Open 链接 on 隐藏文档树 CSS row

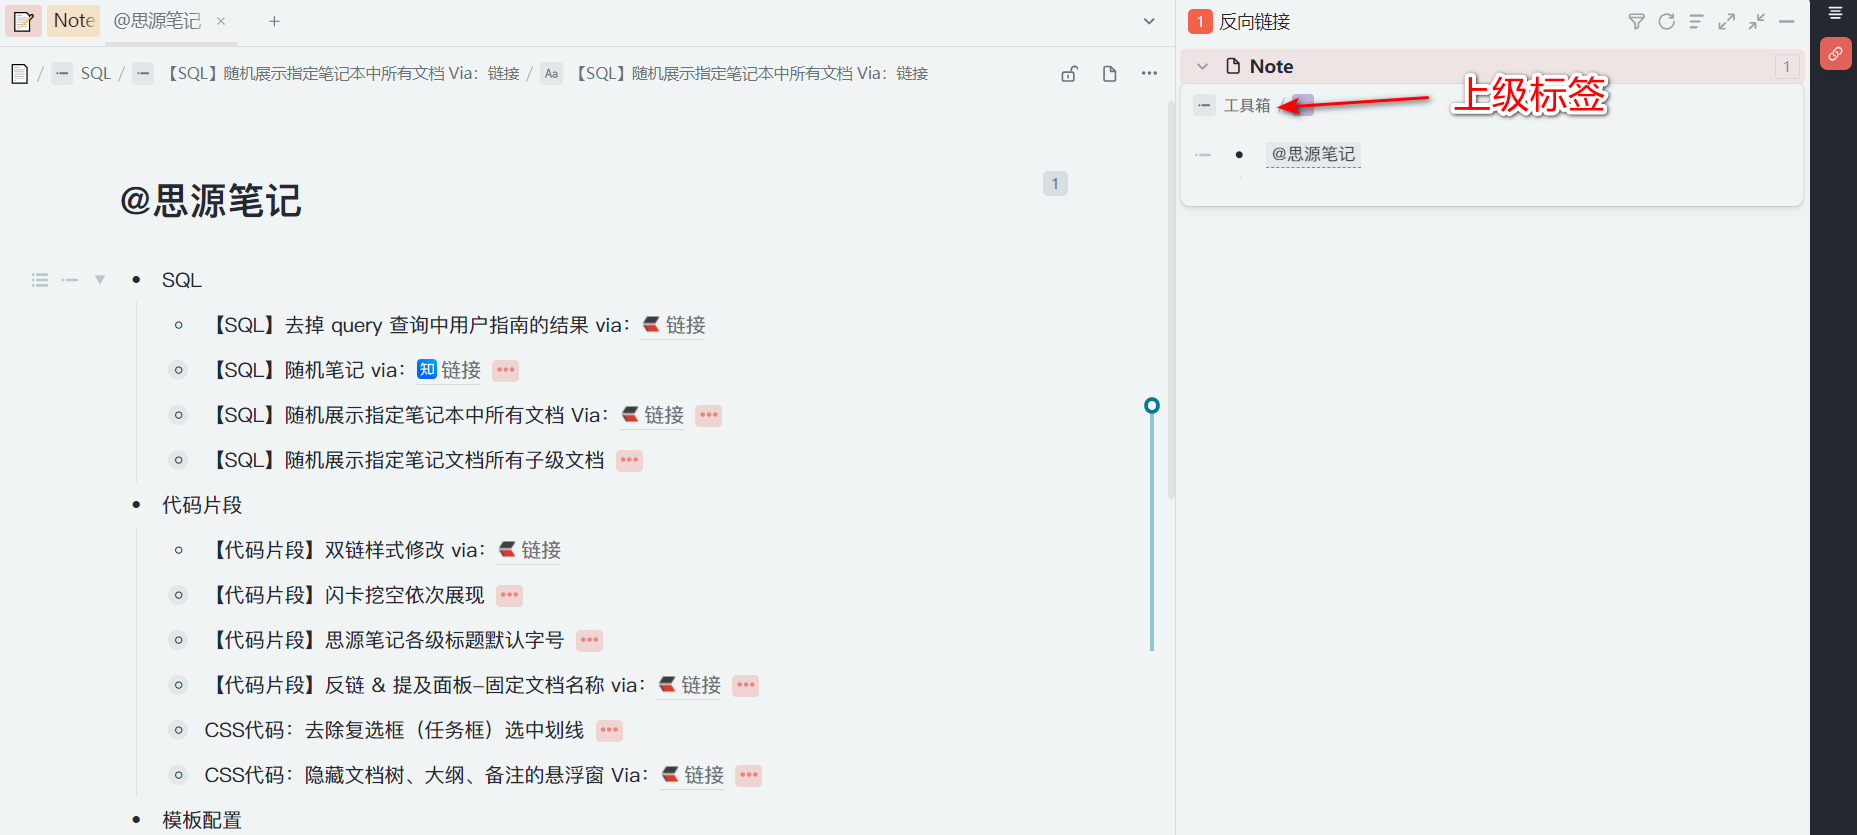[x=692, y=776]
